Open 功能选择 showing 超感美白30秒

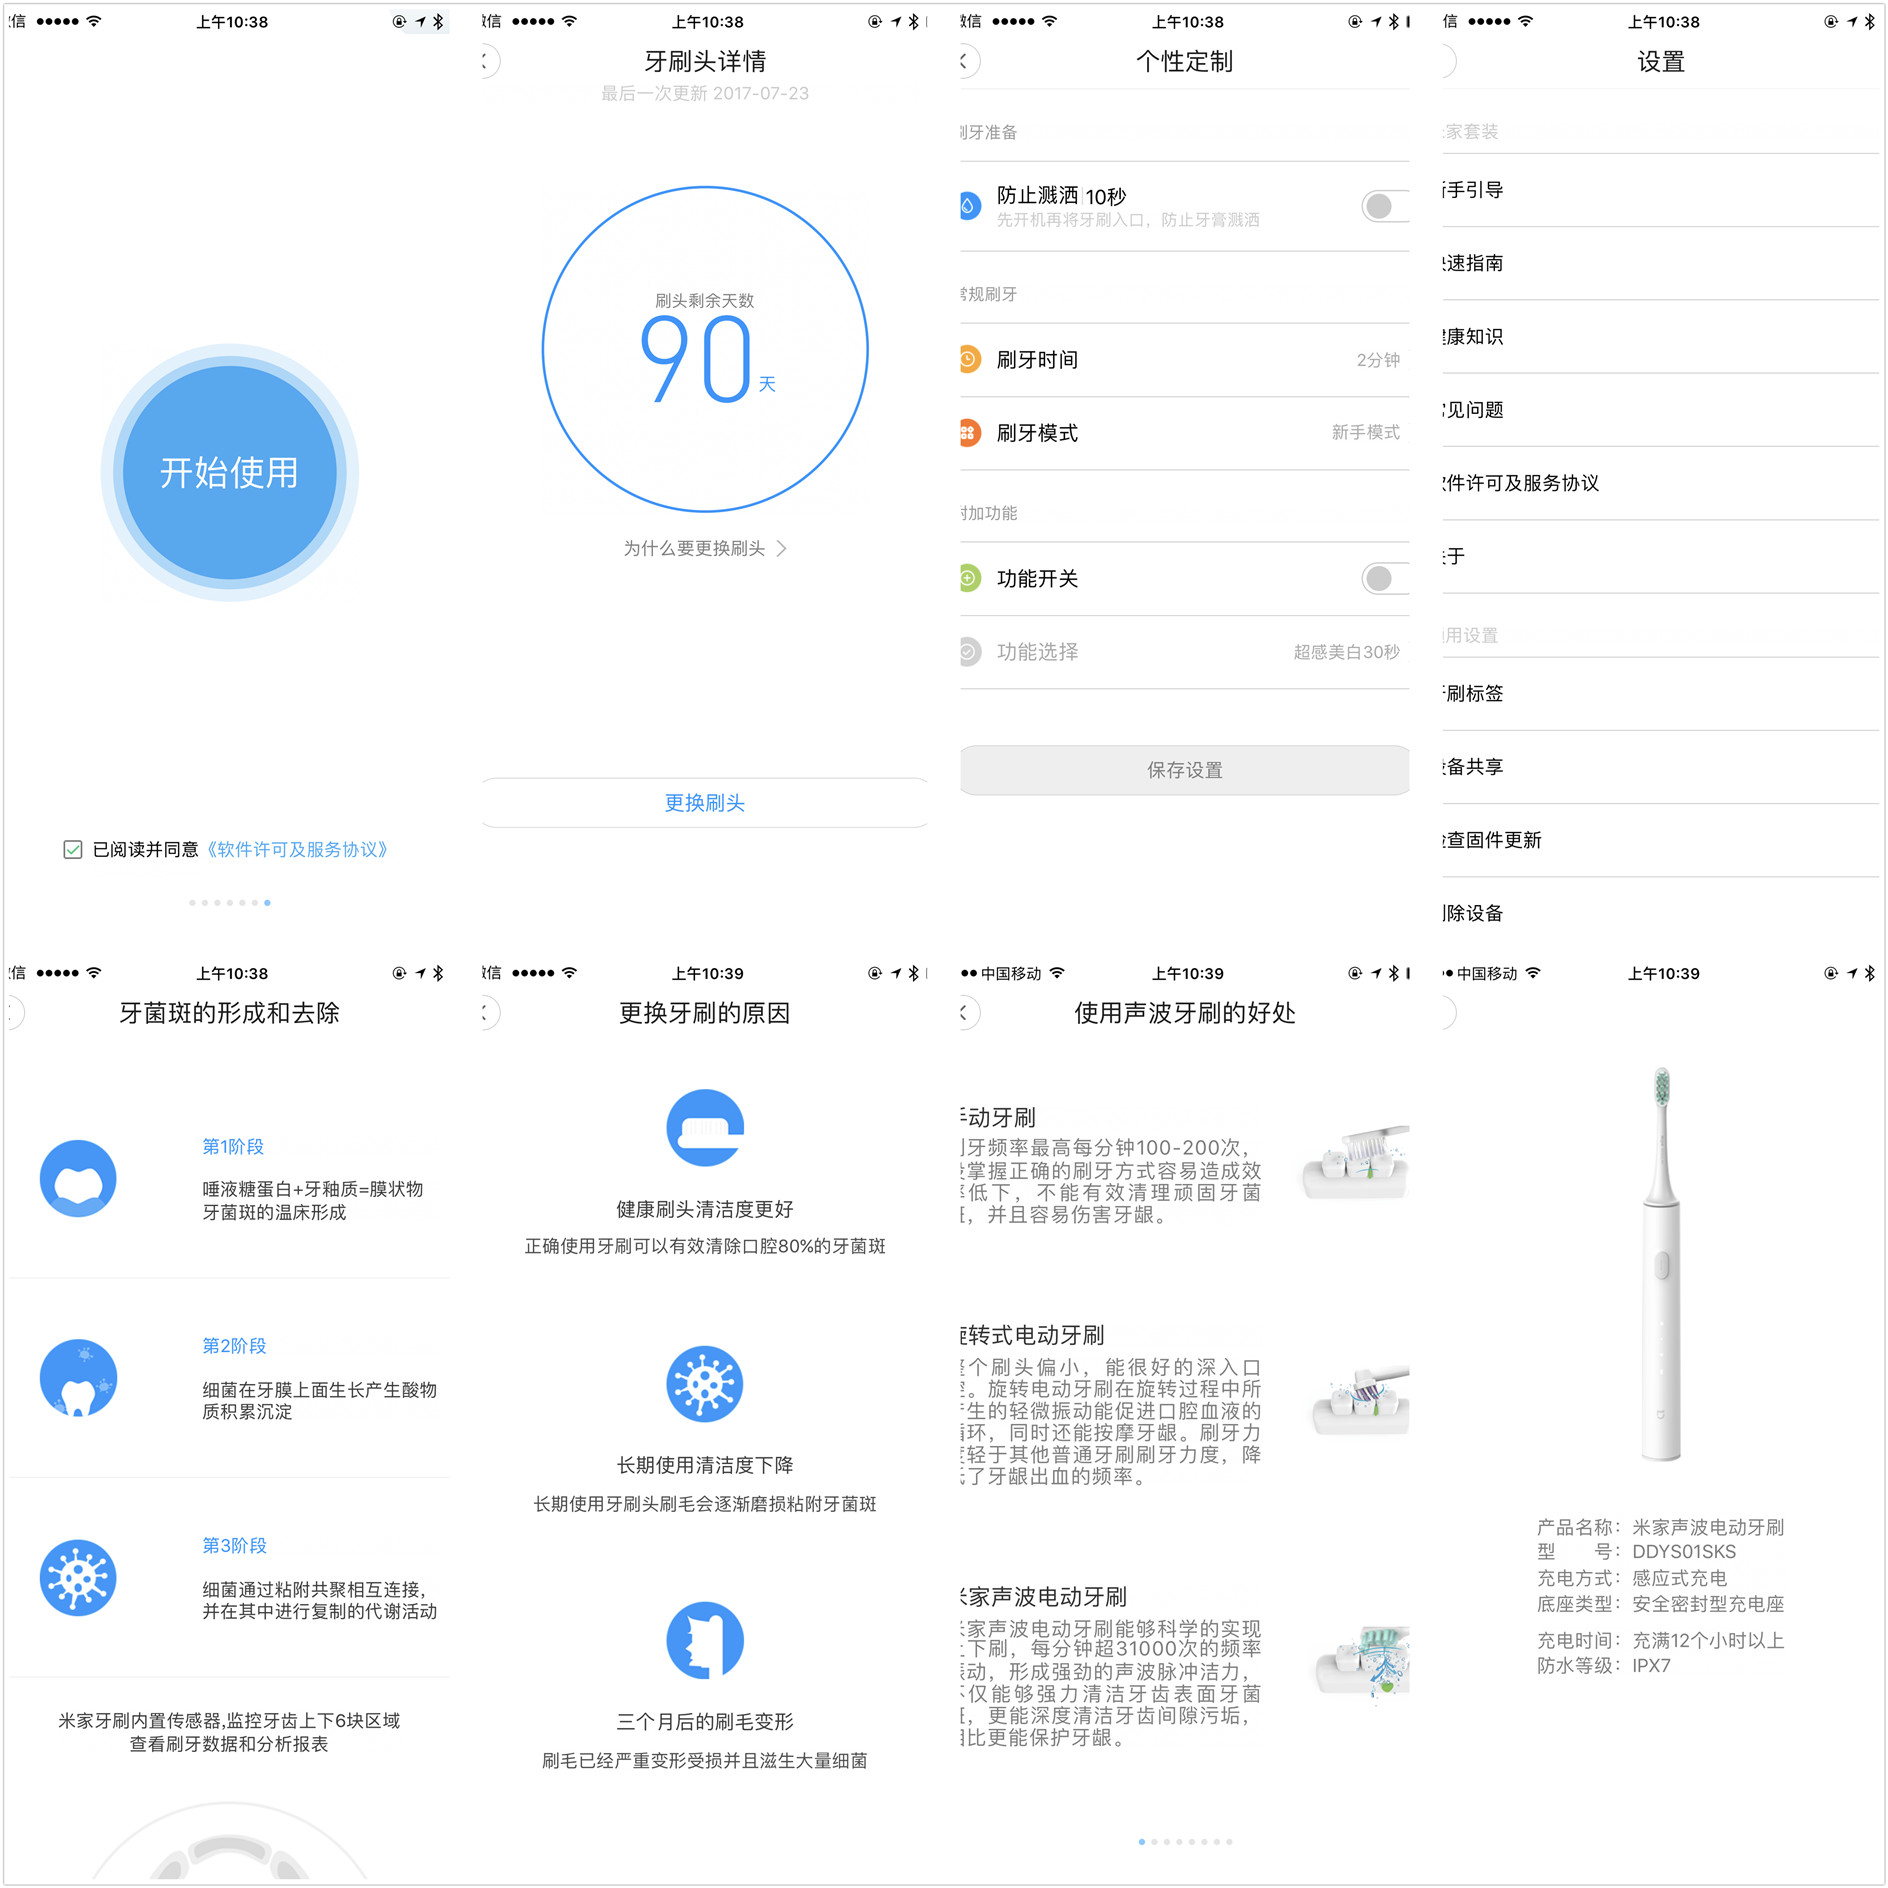1180,651
